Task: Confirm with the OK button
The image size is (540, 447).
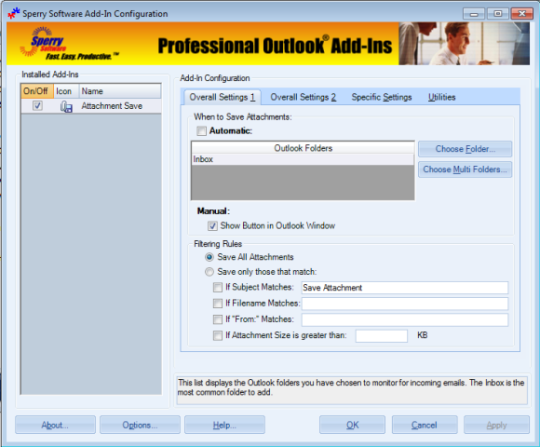Action: 352,425
